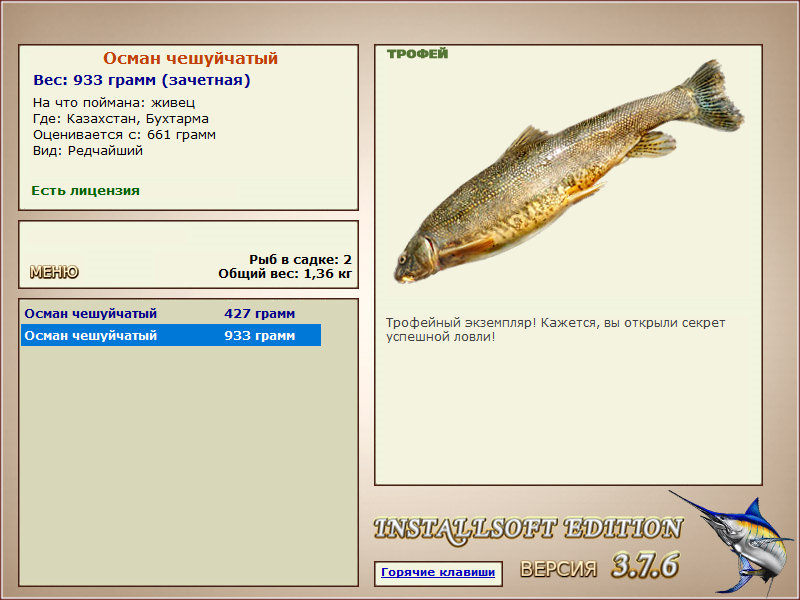Open the Горячие клавиши link
Image resolution: width=800 pixels, height=600 pixels.
click(x=438, y=572)
